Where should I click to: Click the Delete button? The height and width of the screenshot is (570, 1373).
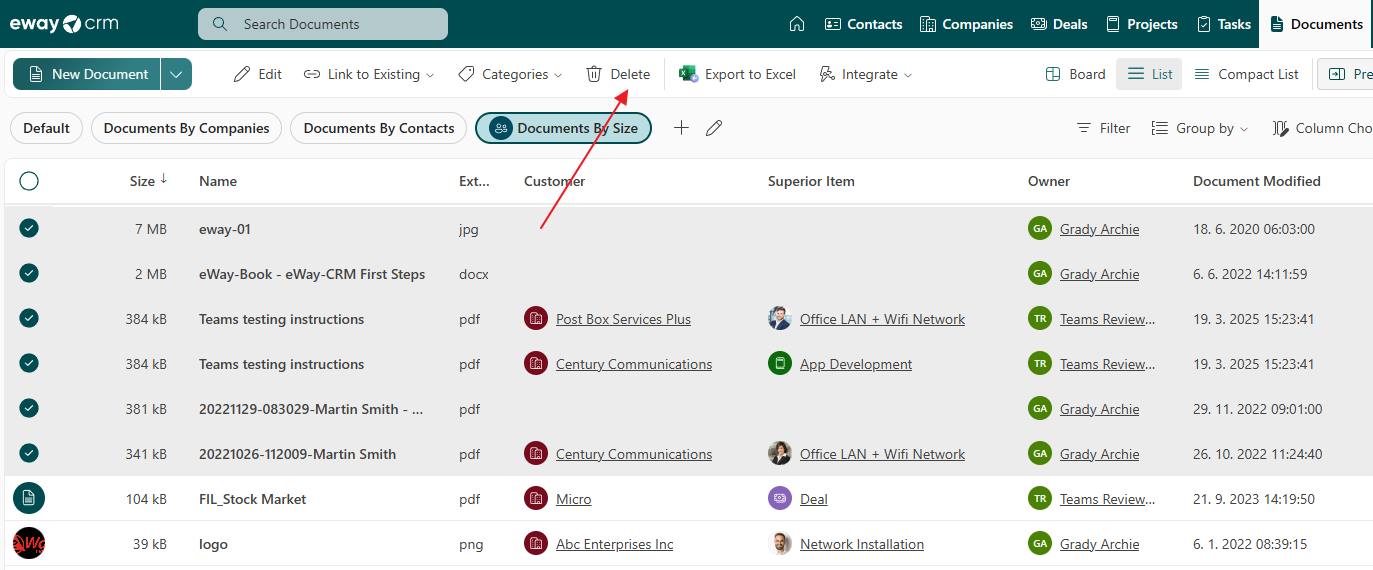[618, 74]
